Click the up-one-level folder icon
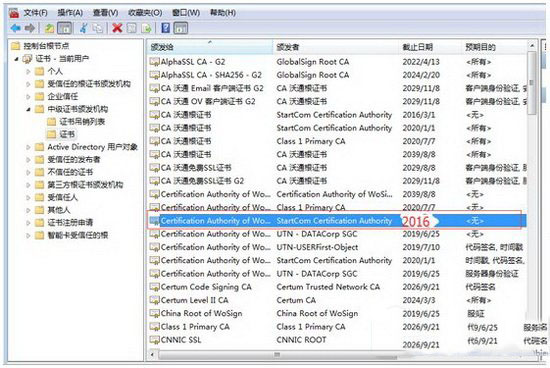The image size is (550, 368). click(x=49, y=28)
